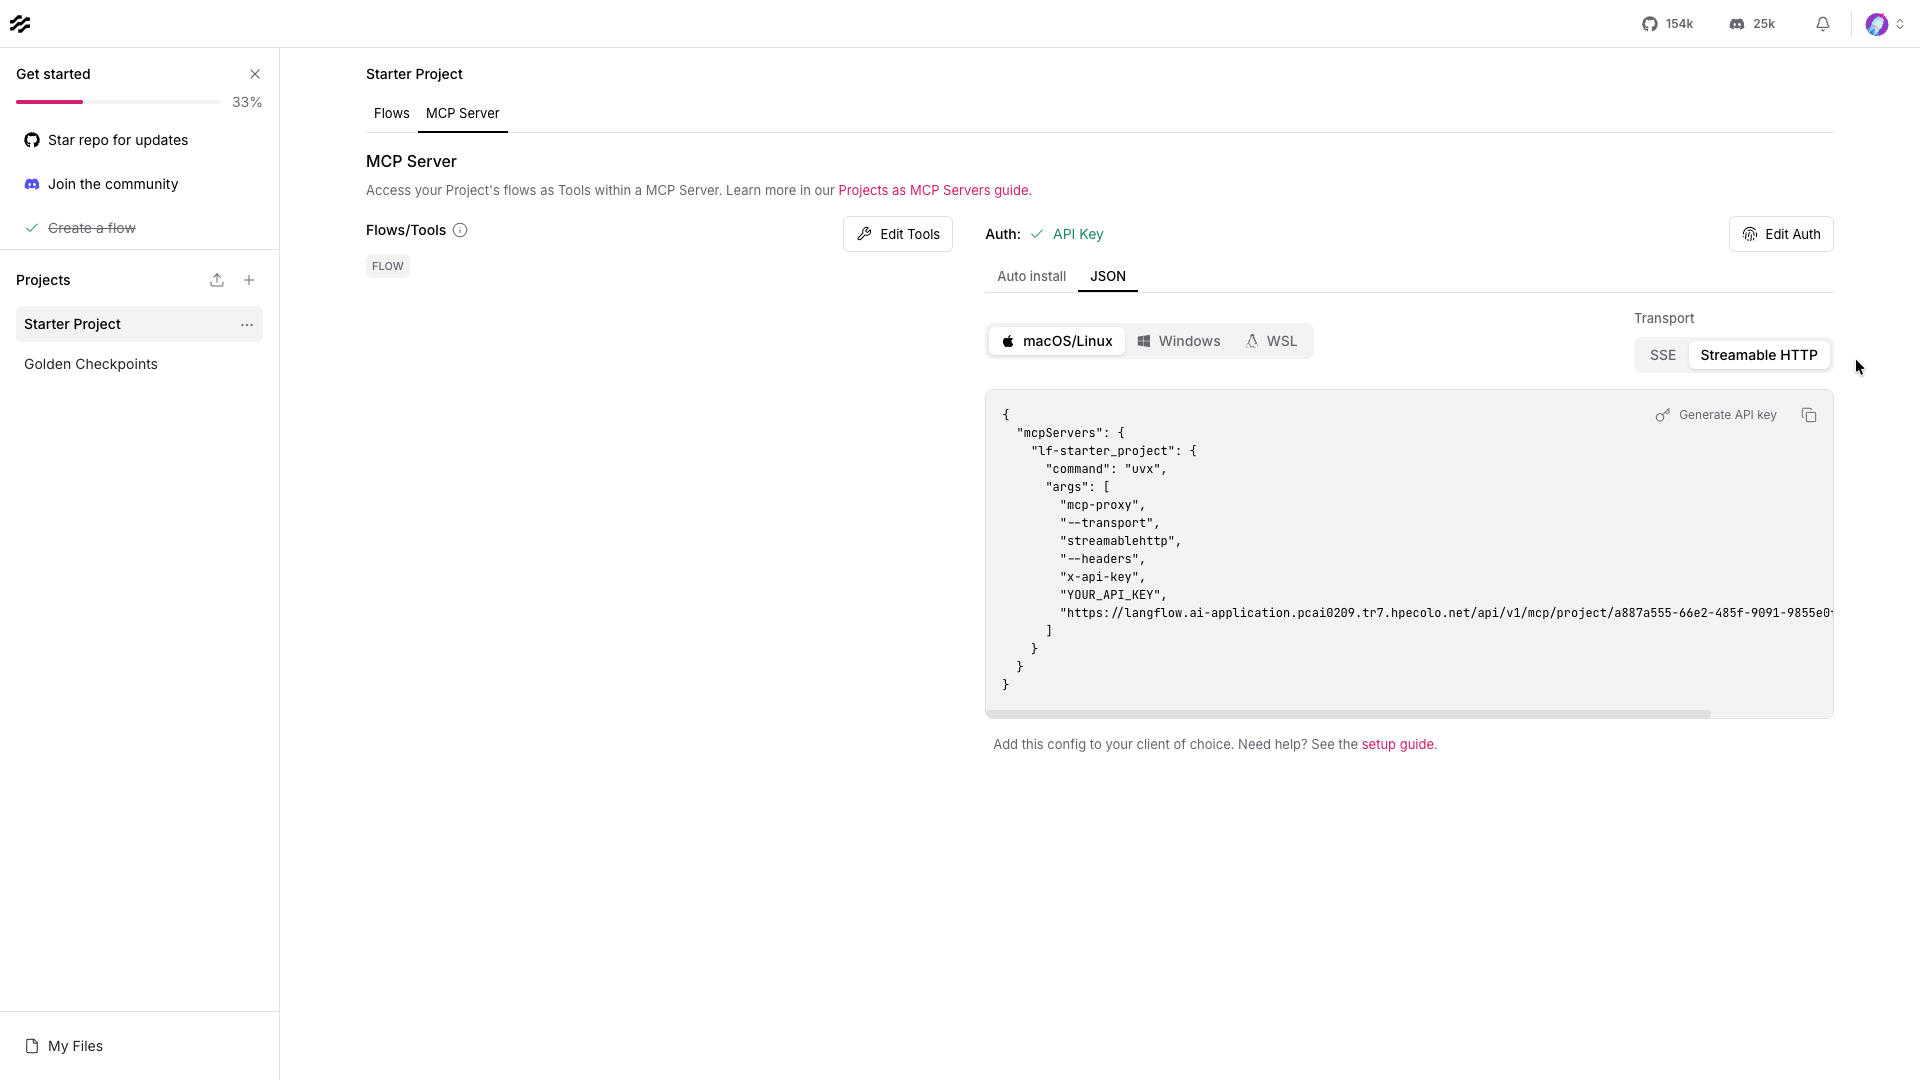Click the "x-api-key" line in code
This screenshot has width=1920, height=1080.
(x=1102, y=577)
